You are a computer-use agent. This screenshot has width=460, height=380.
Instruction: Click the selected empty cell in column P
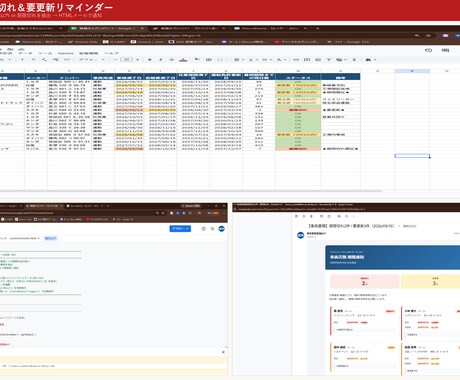click(412, 156)
